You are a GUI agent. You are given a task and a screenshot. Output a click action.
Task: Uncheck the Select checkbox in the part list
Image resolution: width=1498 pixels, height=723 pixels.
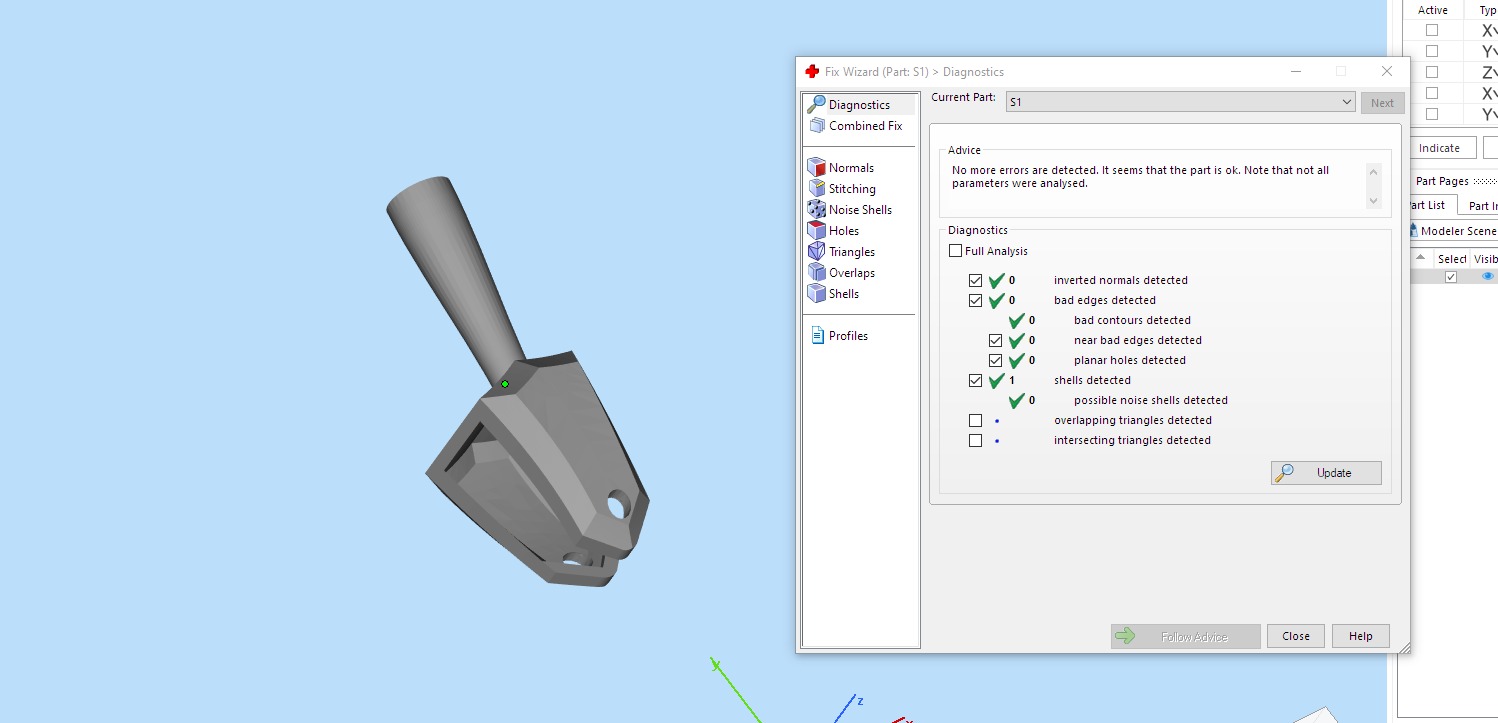pyautogui.click(x=1451, y=277)
